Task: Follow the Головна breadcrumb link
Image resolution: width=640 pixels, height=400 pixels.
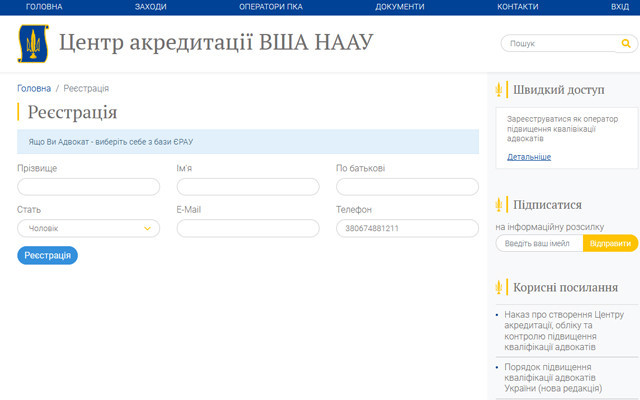Action: 34,89
